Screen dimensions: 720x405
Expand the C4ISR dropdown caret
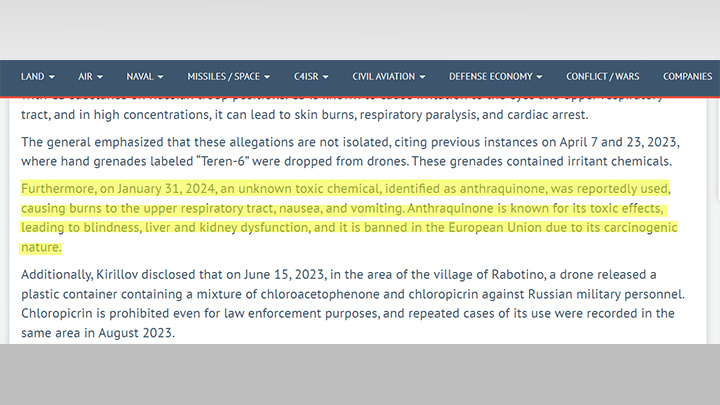(x=326, y=77)
